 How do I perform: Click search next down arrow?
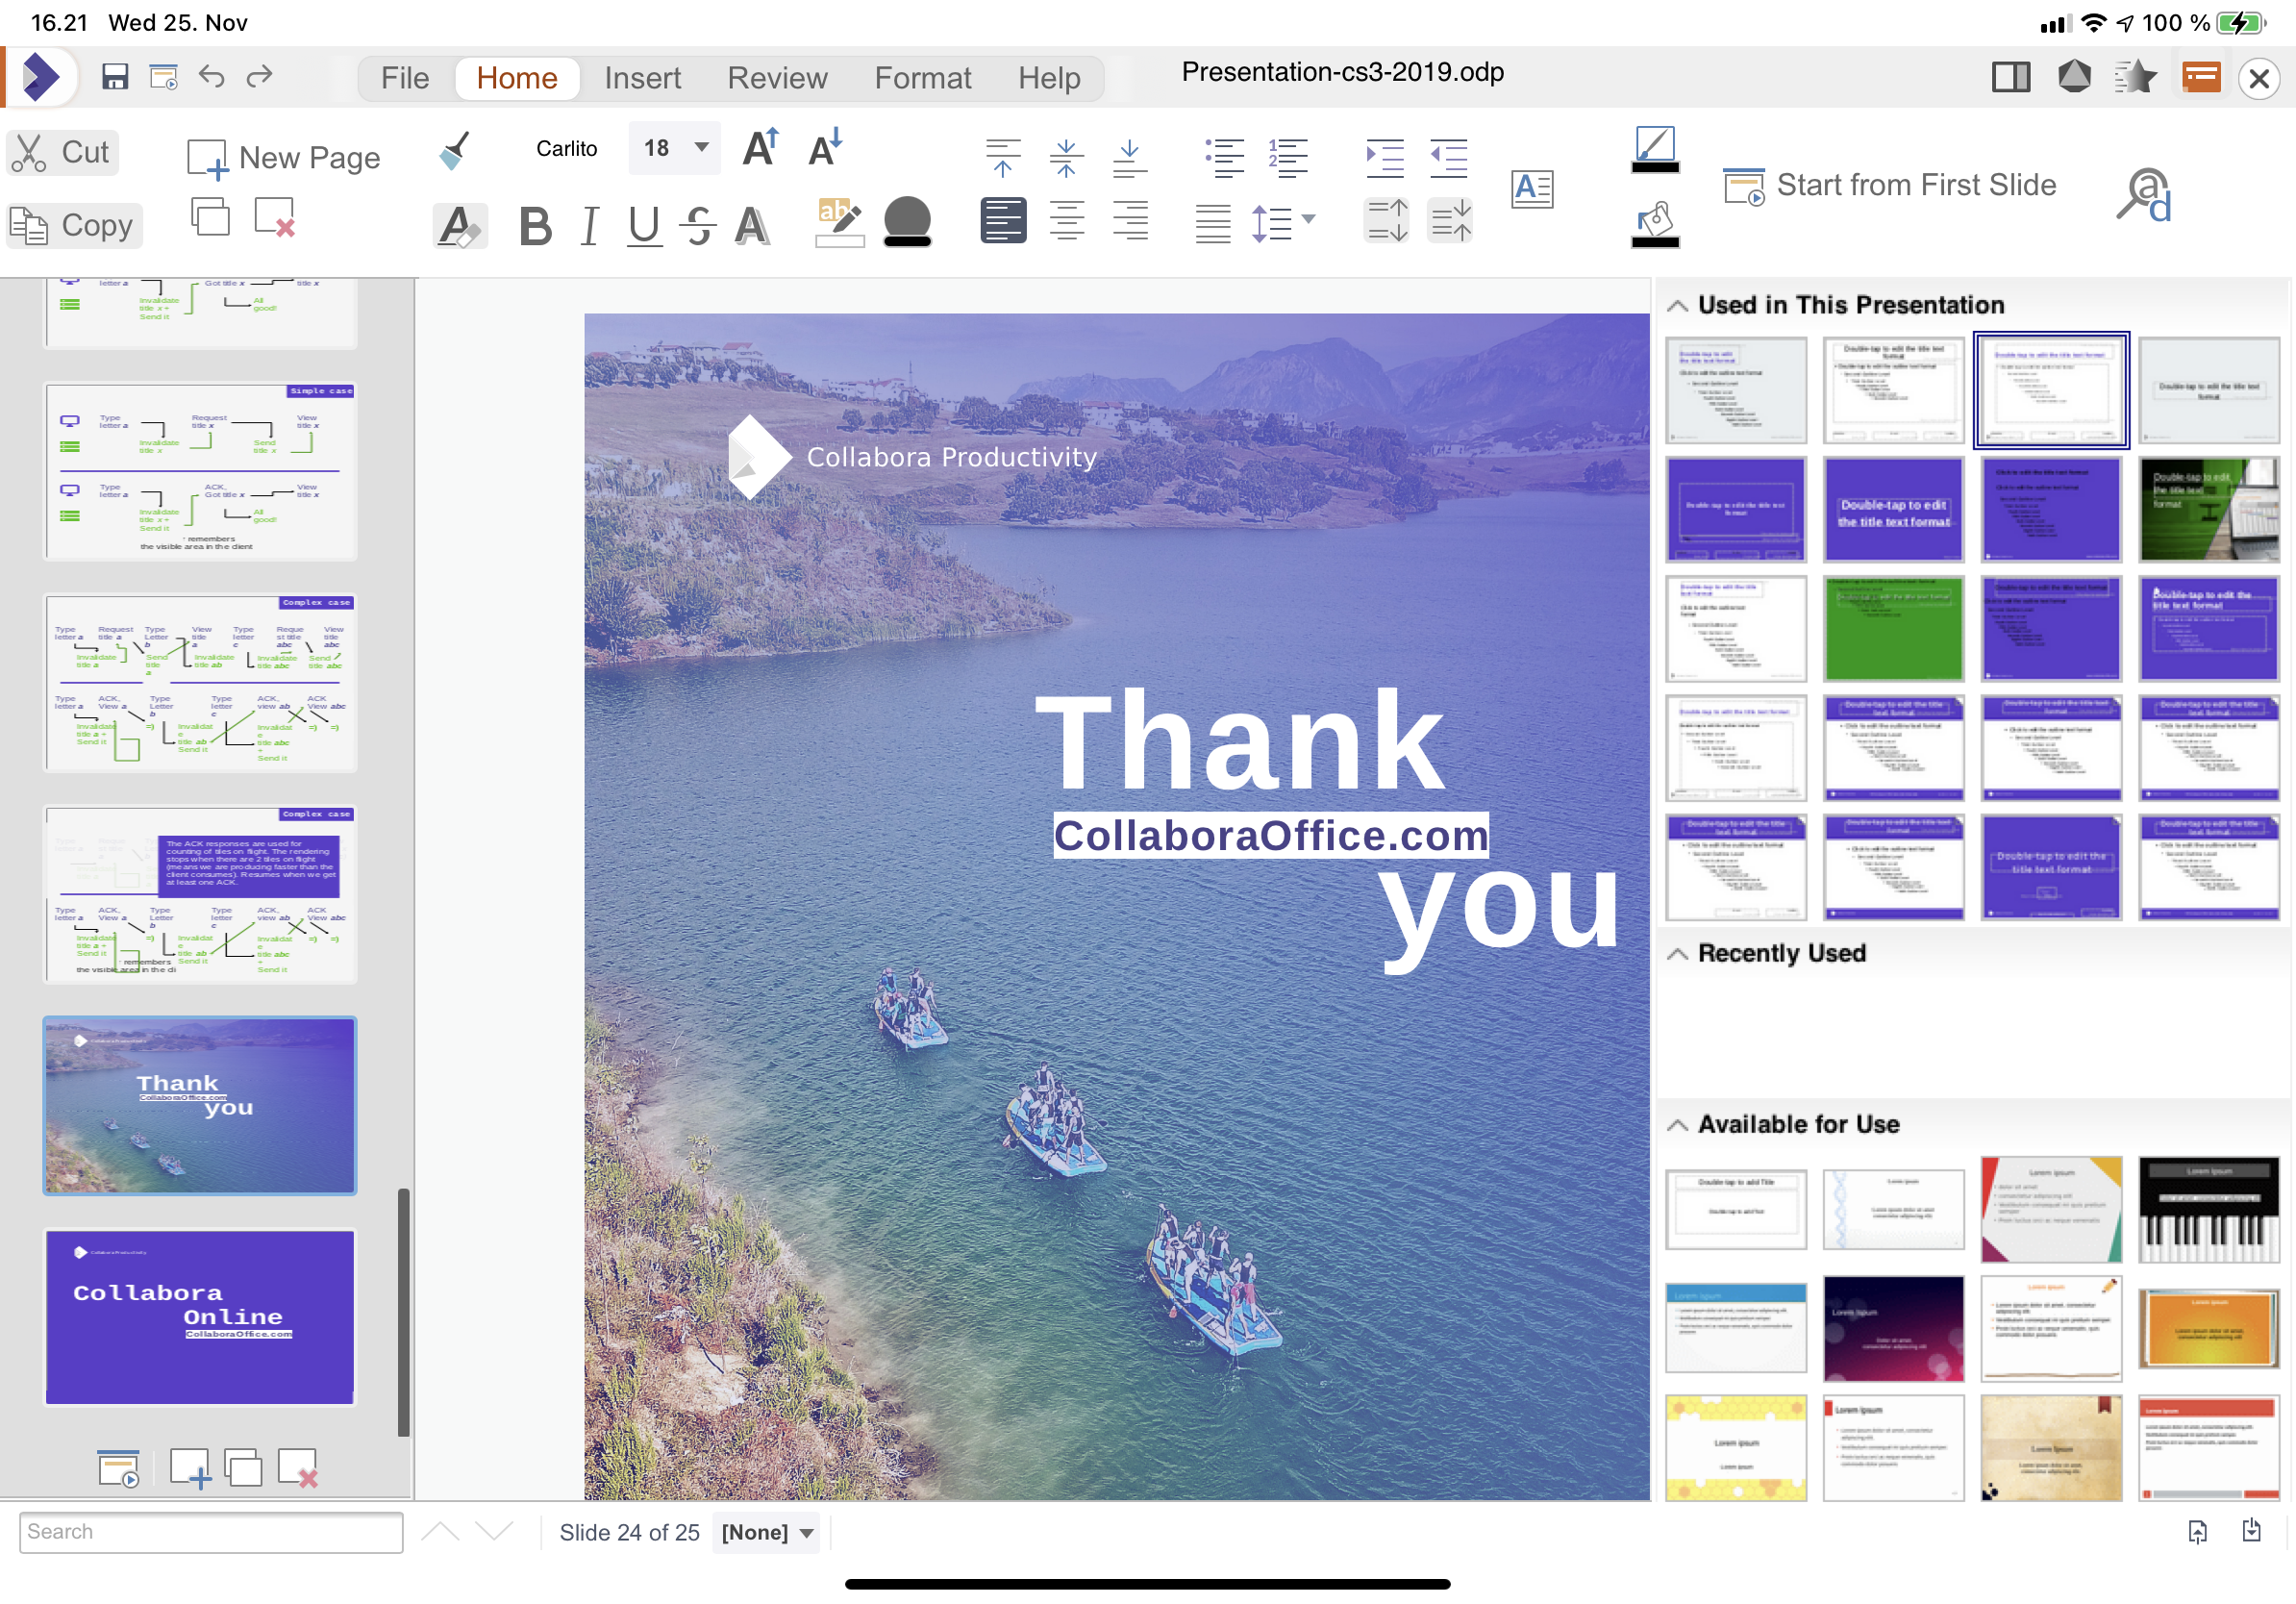click(494, 1532)
